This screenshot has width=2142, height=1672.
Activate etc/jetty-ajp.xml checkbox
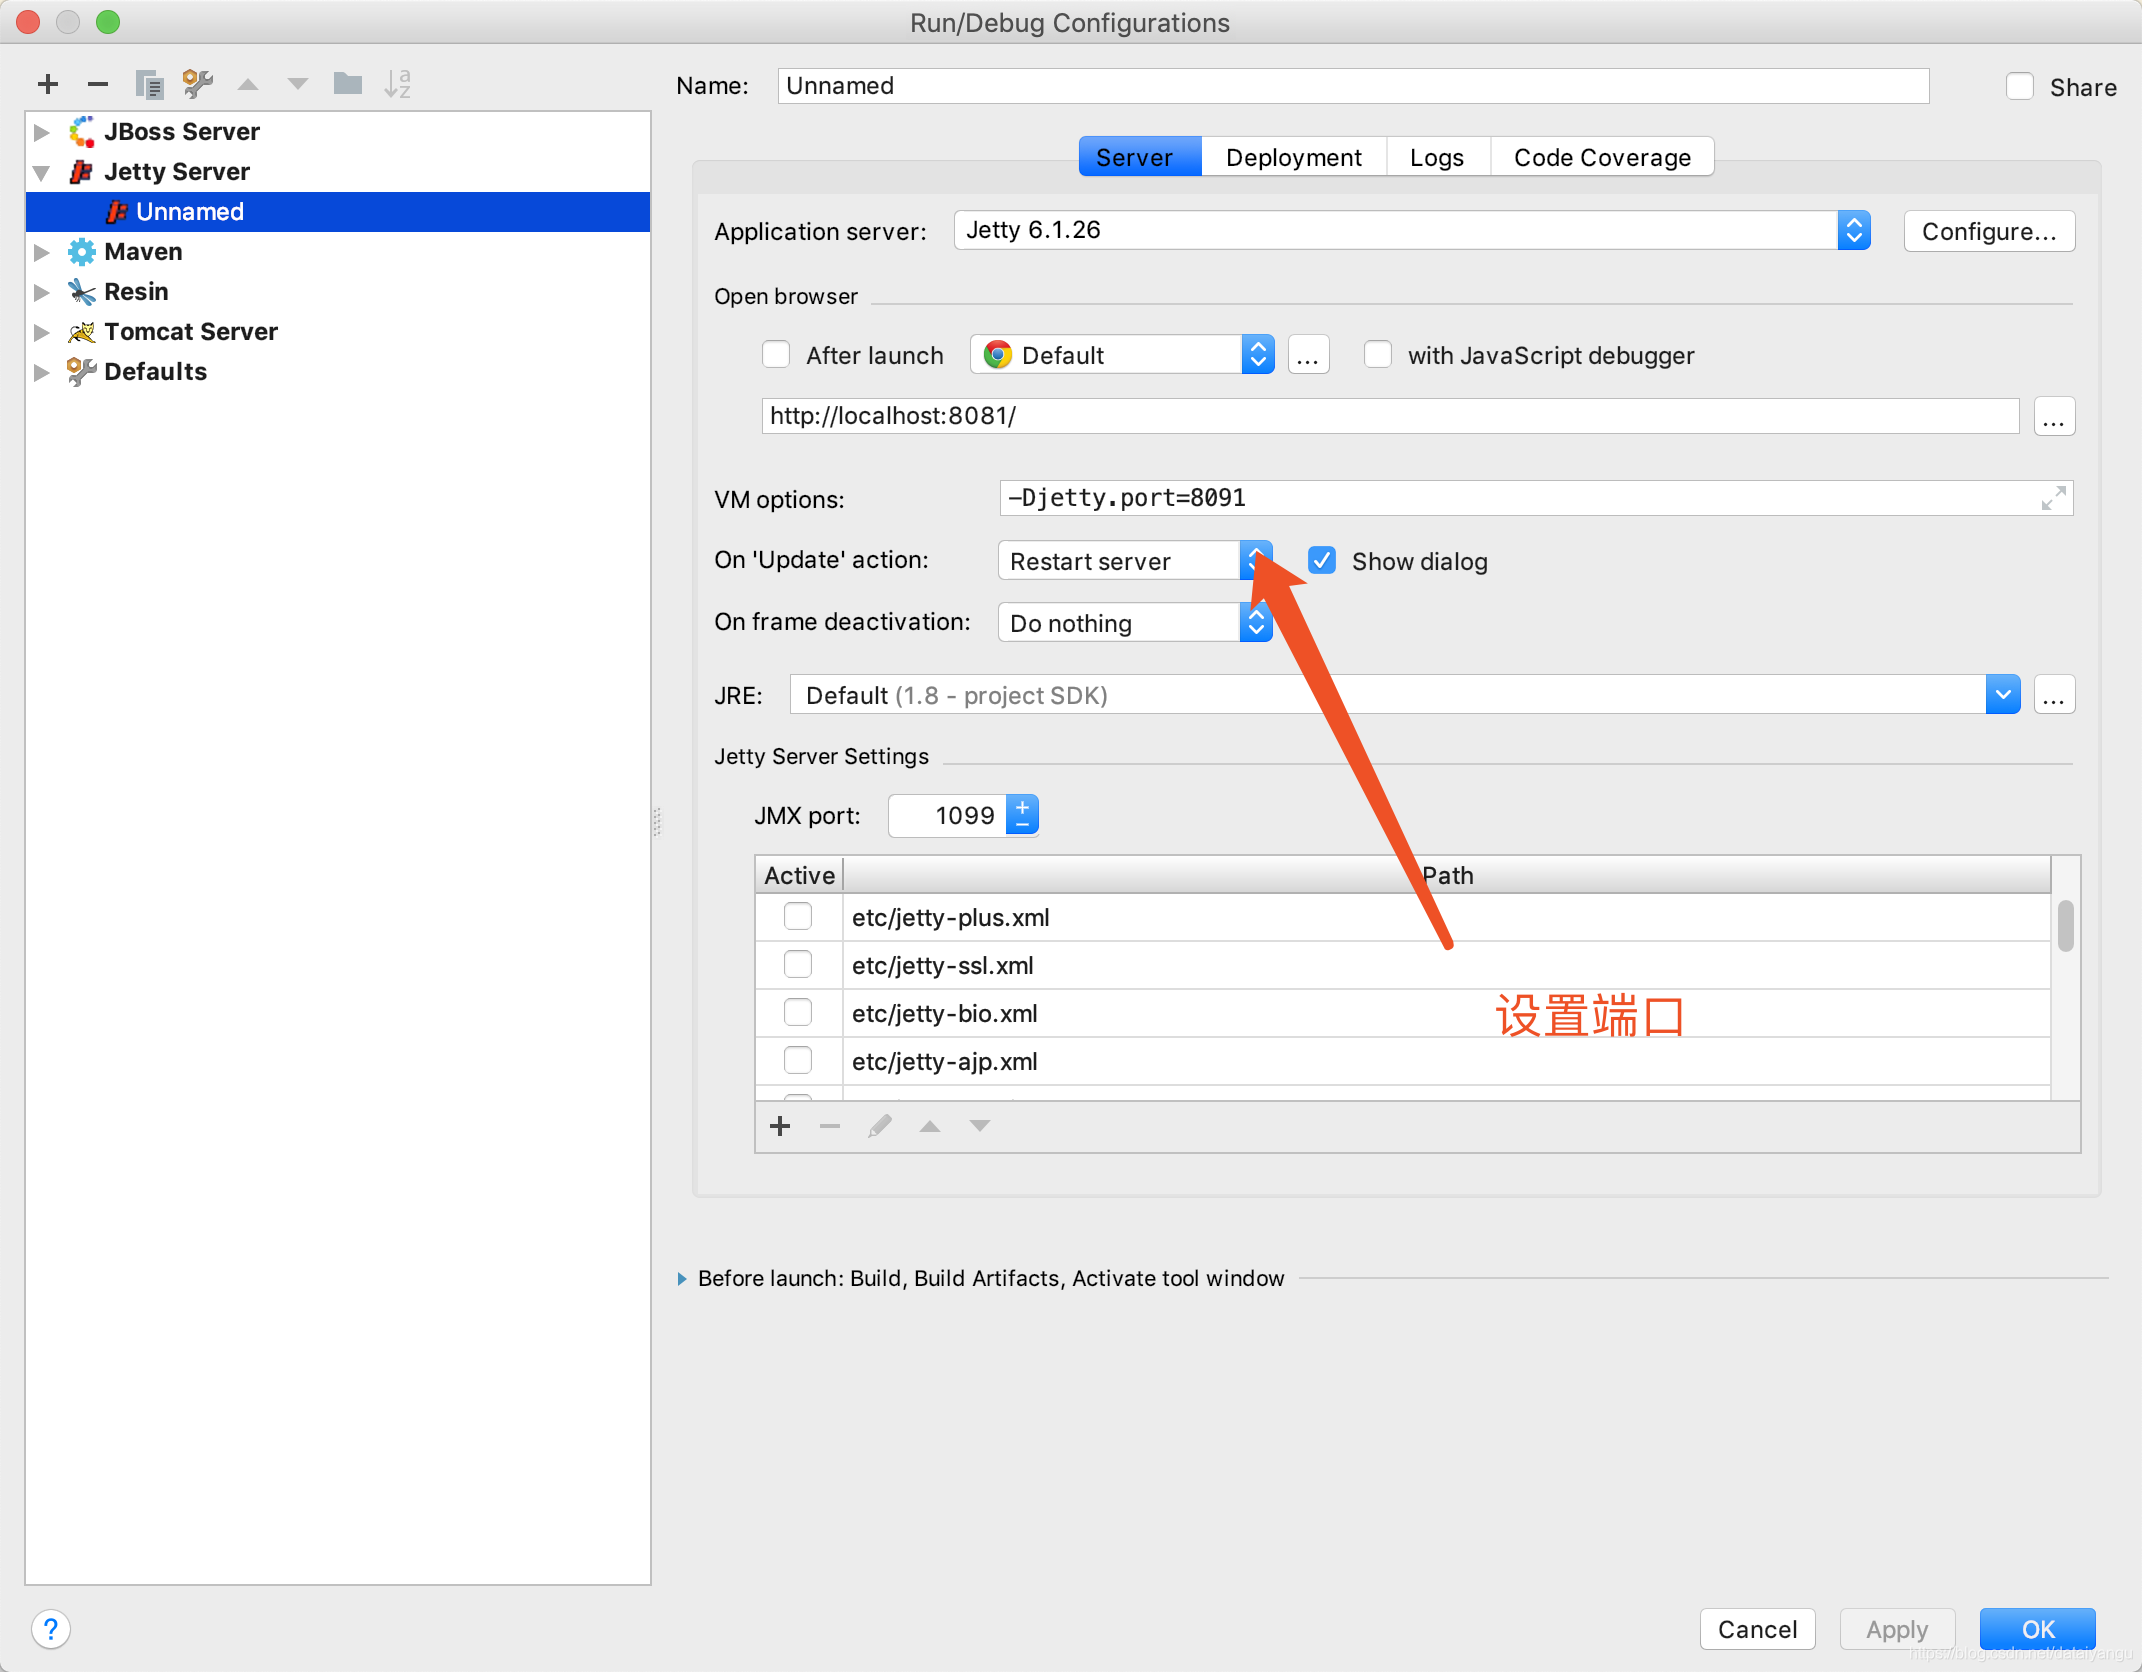pyautogui.click(x=798, y=1061)
